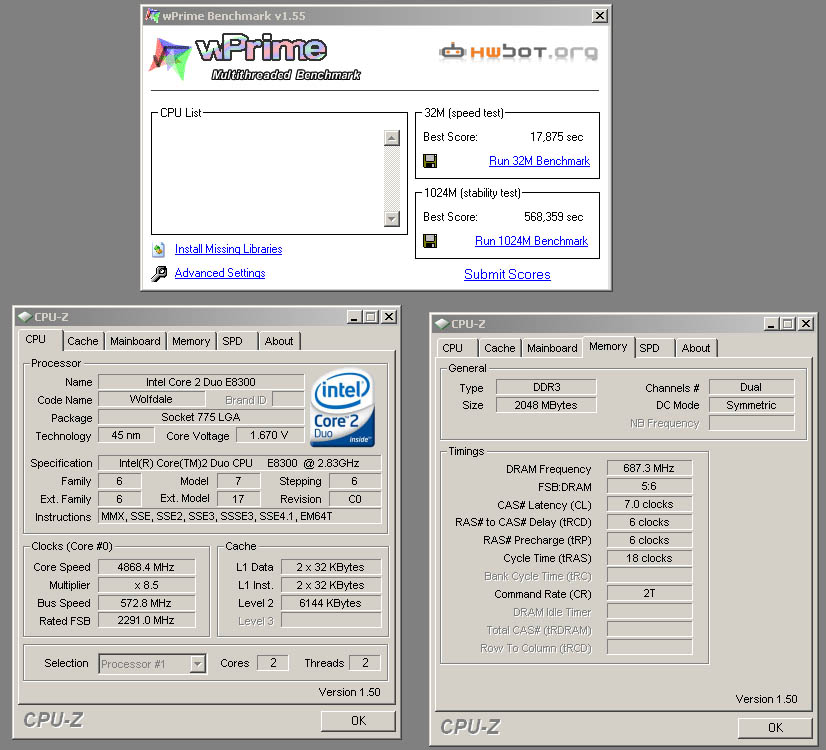
Task: Open the Advanced Settings link
Action: click(x=220, y=273)
